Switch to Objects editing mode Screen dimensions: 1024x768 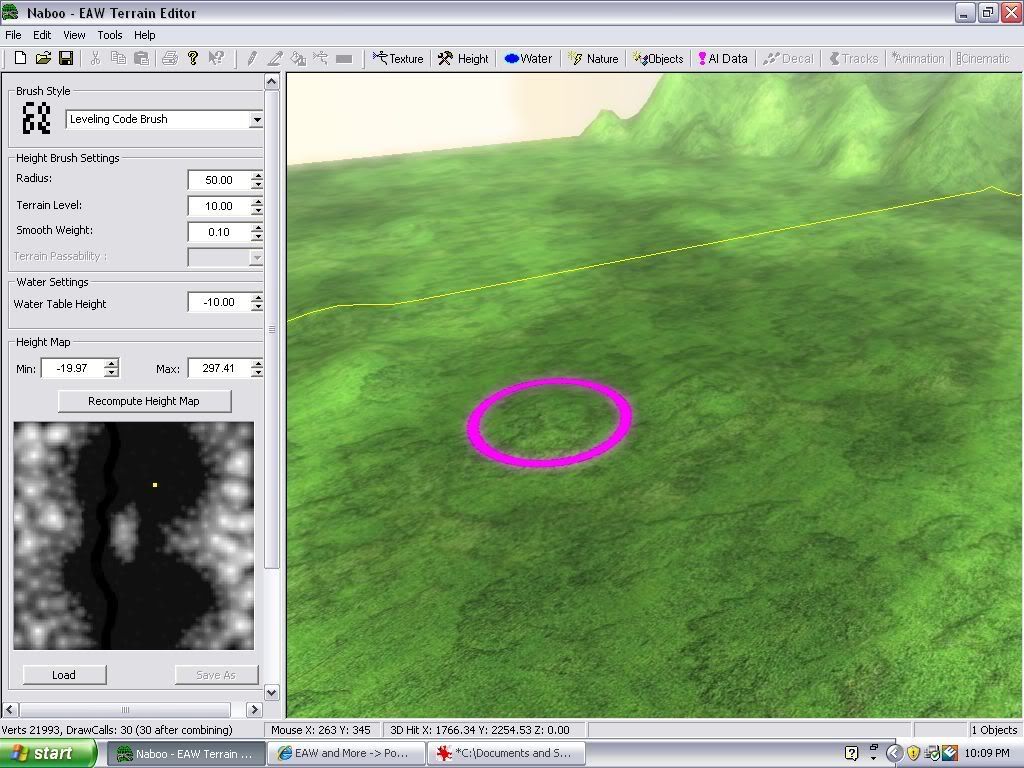pos(658,59)
